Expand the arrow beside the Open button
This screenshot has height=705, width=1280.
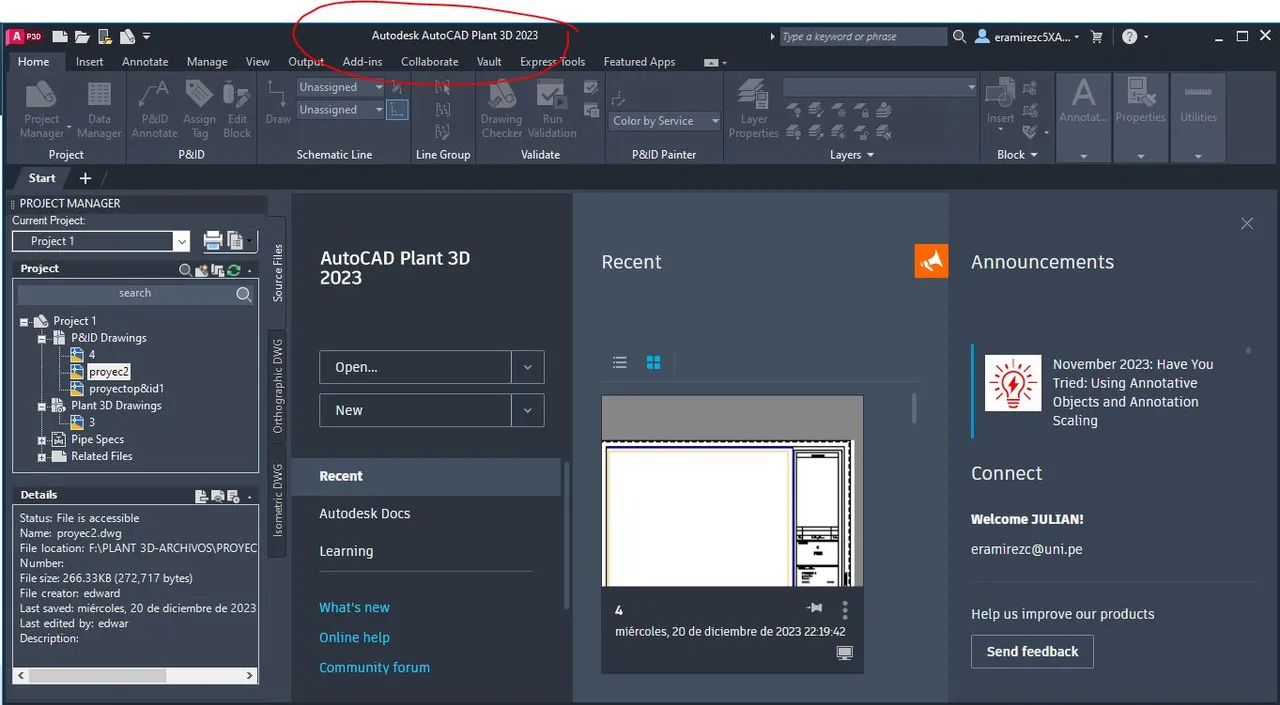(527, 367)
